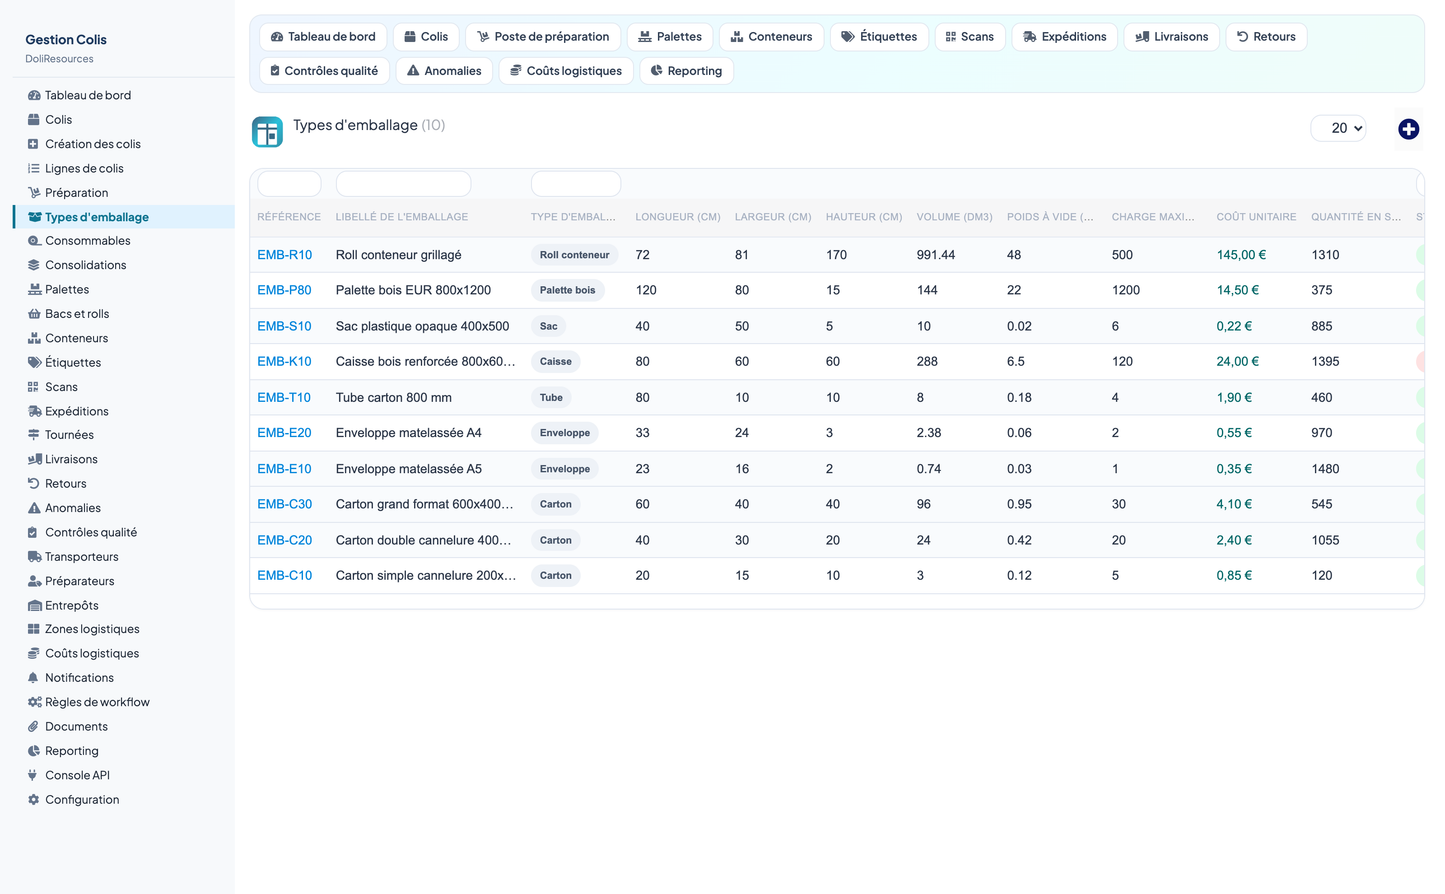The image size is (1445, 894).
Task: Click the plug icon beside Console API
Action: click(33, 775)
